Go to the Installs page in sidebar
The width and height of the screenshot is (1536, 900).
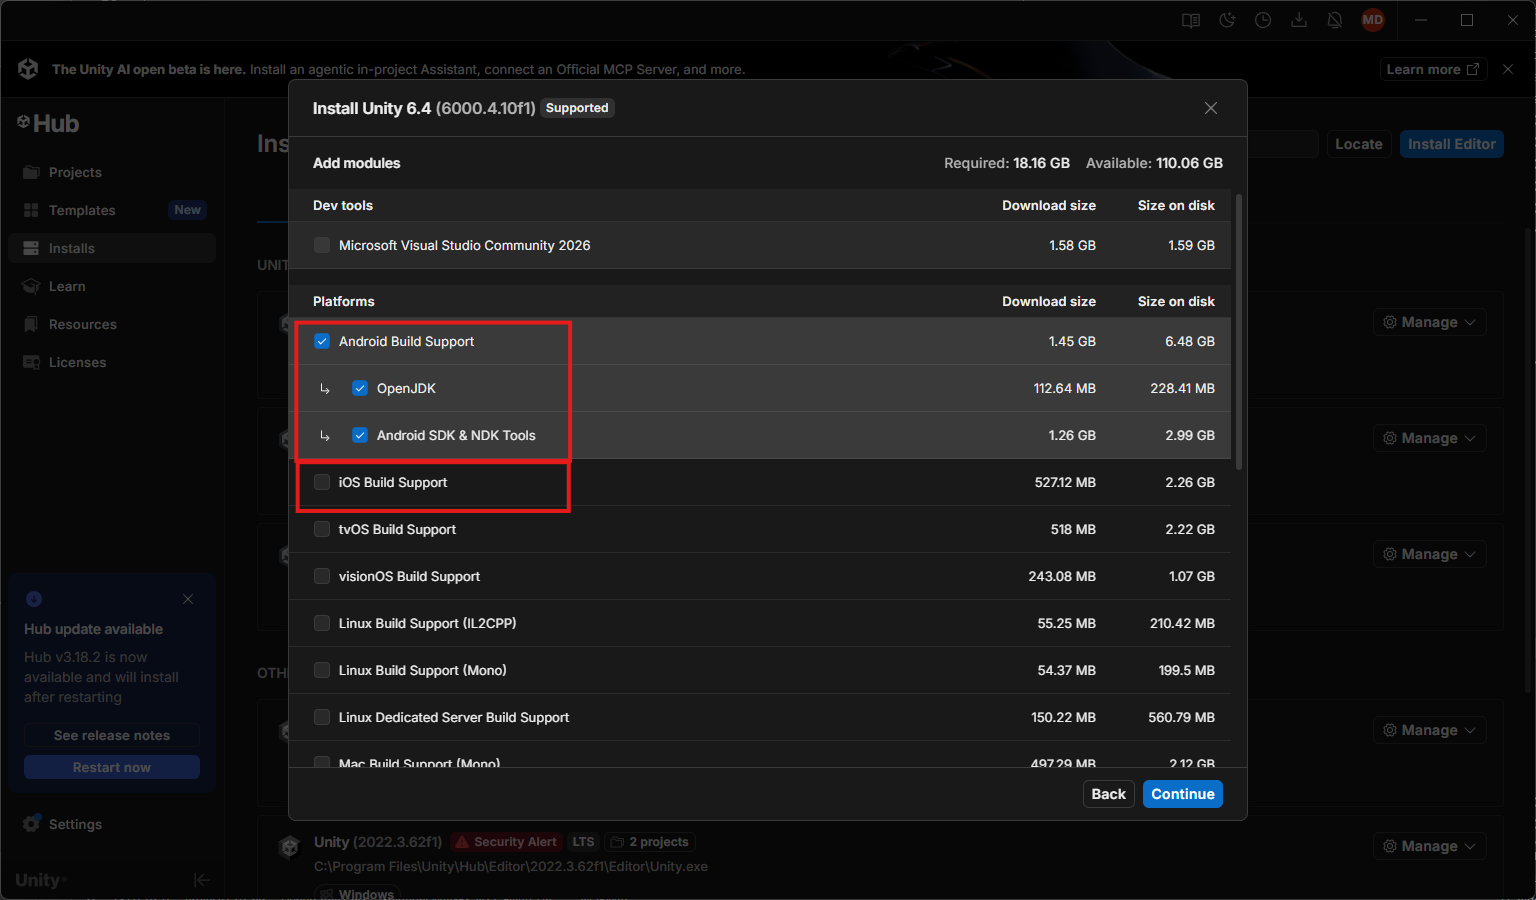click(x=112, y=248)
